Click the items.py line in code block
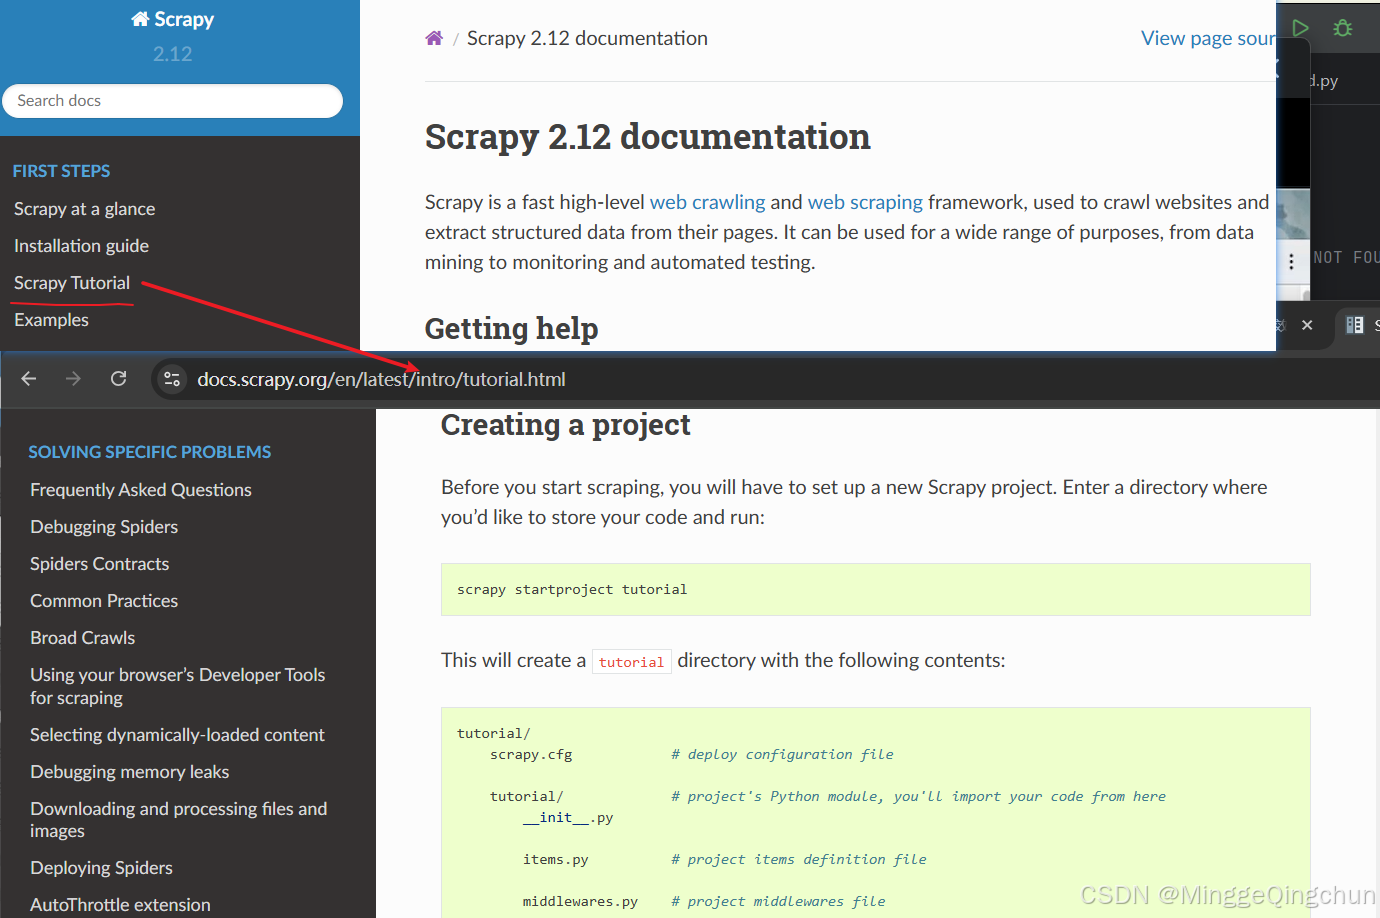Image resolution: width=1380 pixels, height=918 pixels. click(x=555, y=860)
